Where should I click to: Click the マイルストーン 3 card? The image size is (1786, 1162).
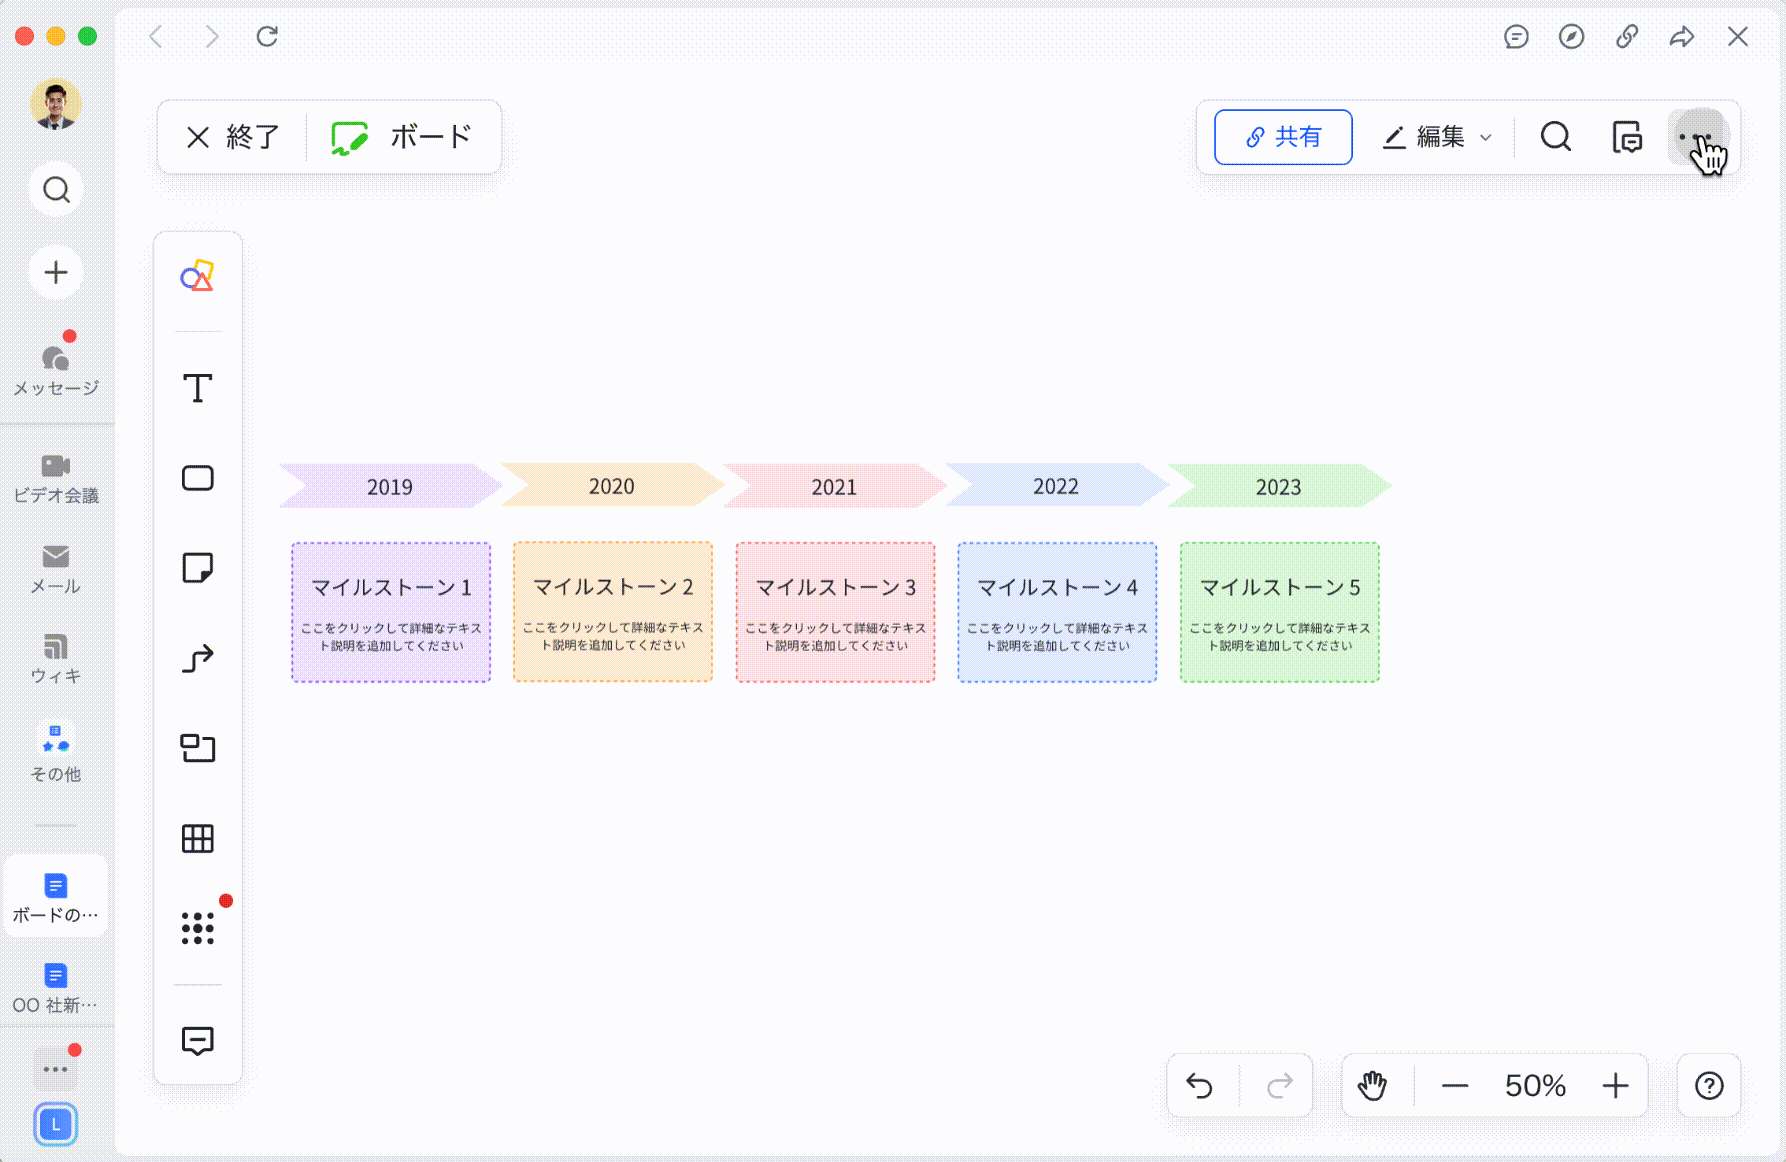pyautogui.click(x=835, y=612)
